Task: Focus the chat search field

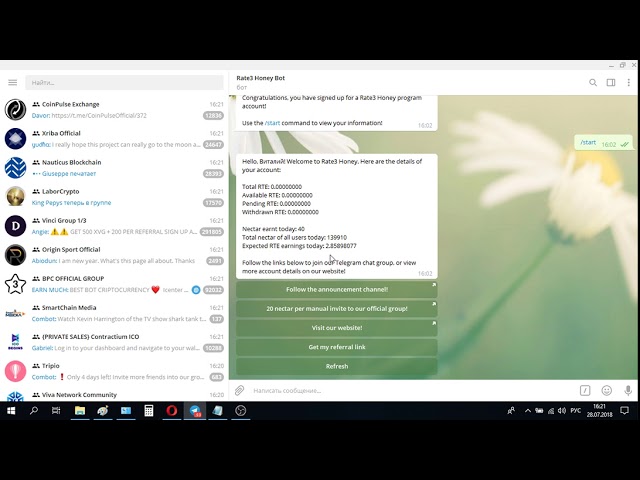Action: 124,82
